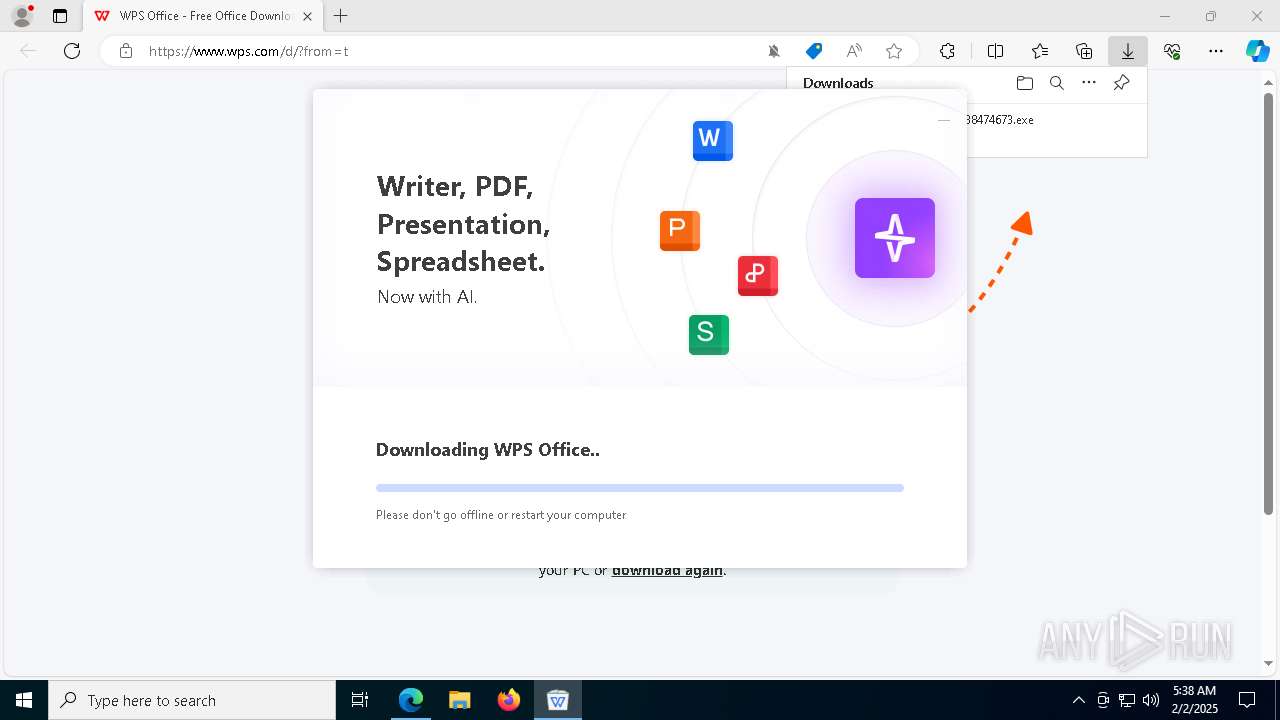Click page scrollbar up arrow

point(1269,83)
